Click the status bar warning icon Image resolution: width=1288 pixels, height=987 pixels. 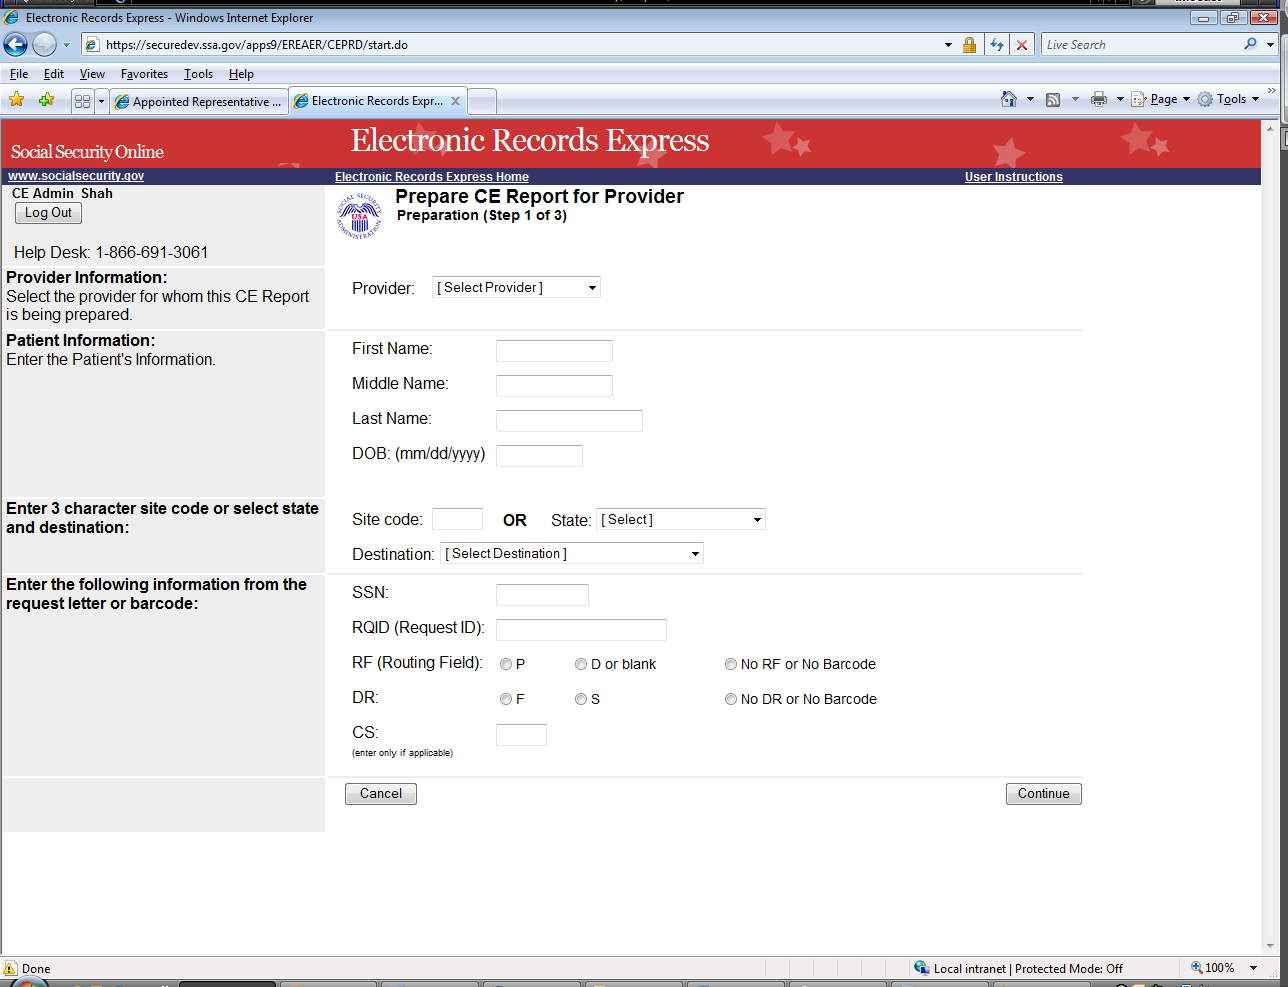(10, 968)
